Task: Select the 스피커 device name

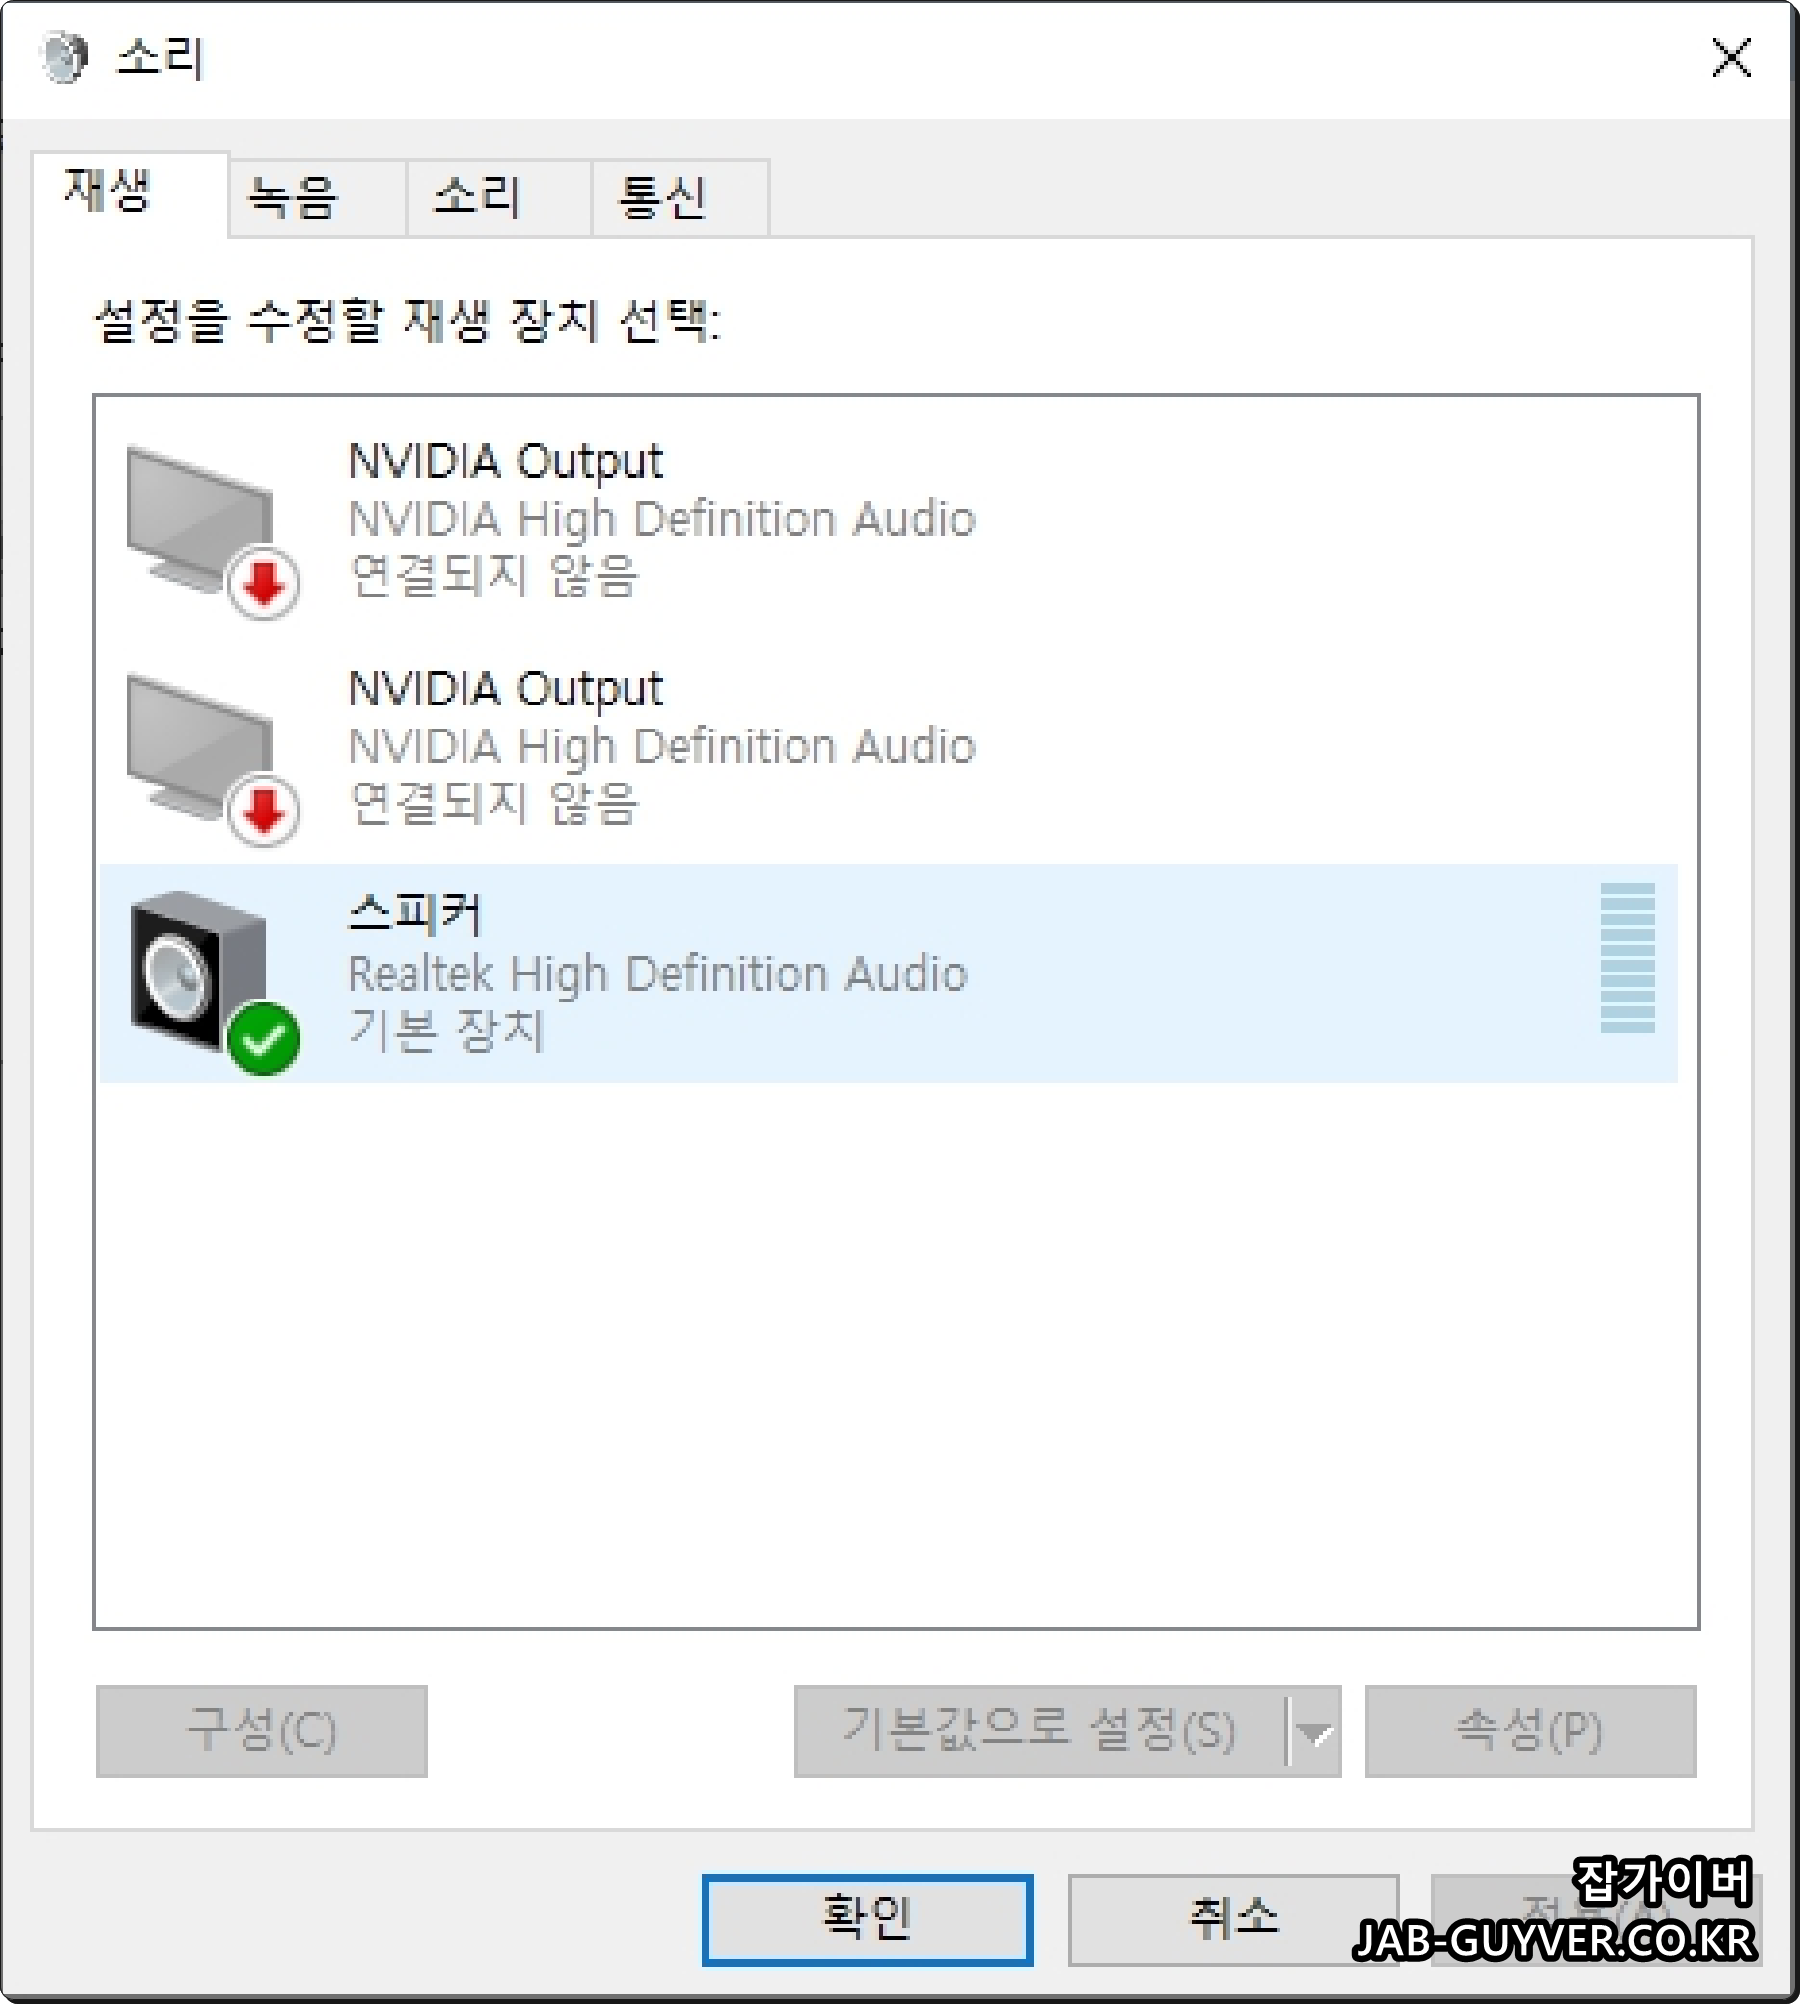Action: [415, 915]
